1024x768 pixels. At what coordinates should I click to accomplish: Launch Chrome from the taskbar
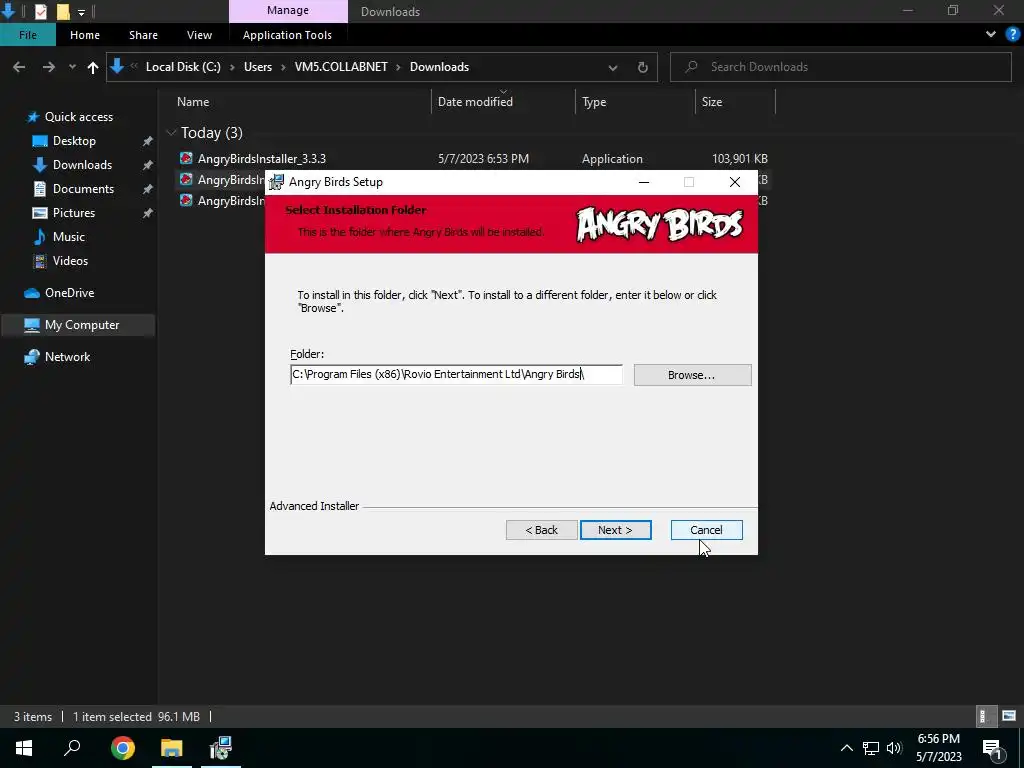point(122,748)
